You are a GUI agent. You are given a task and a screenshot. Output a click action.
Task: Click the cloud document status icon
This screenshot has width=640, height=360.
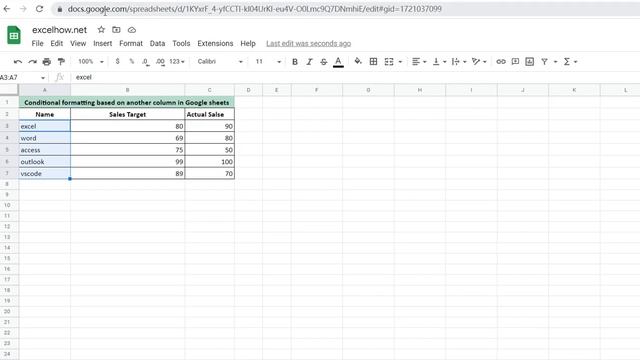[132, 30]
